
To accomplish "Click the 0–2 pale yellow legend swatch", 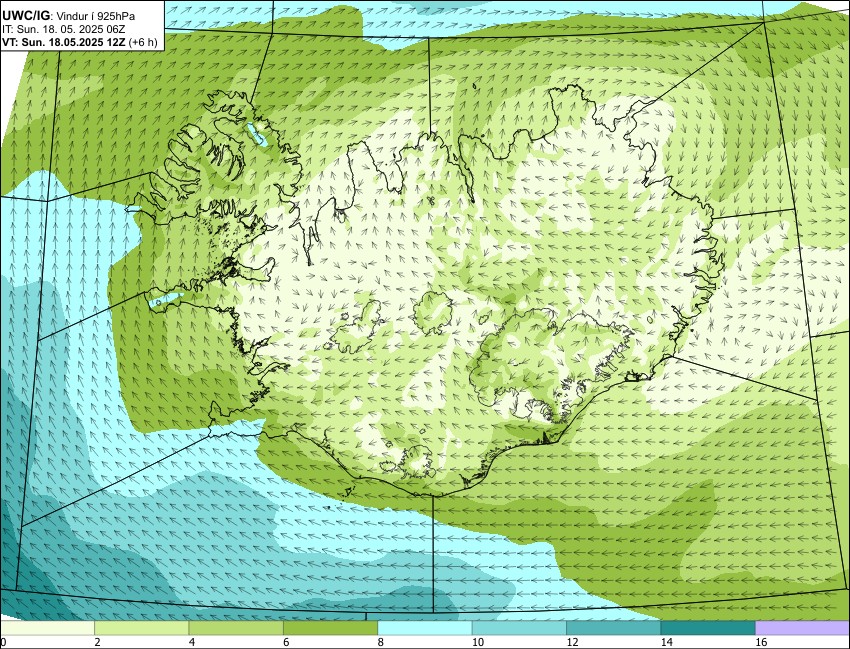I will pyautogui.click(x=47, y=628).
